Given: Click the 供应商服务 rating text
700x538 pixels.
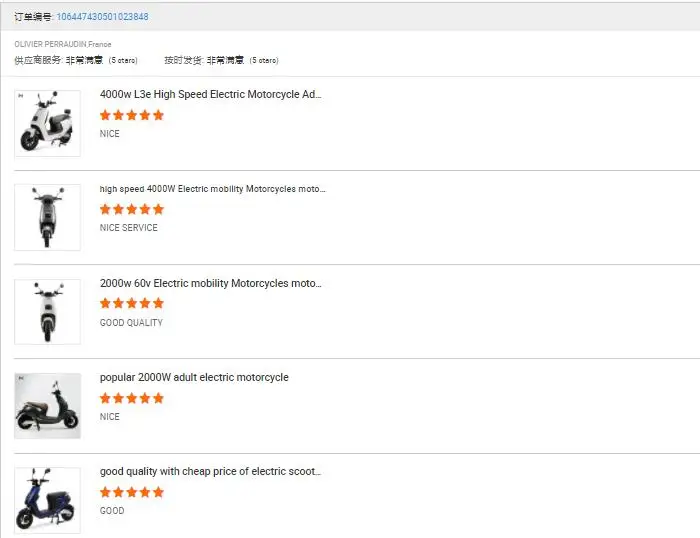Looking at the screenshot, I should (76, 60).
